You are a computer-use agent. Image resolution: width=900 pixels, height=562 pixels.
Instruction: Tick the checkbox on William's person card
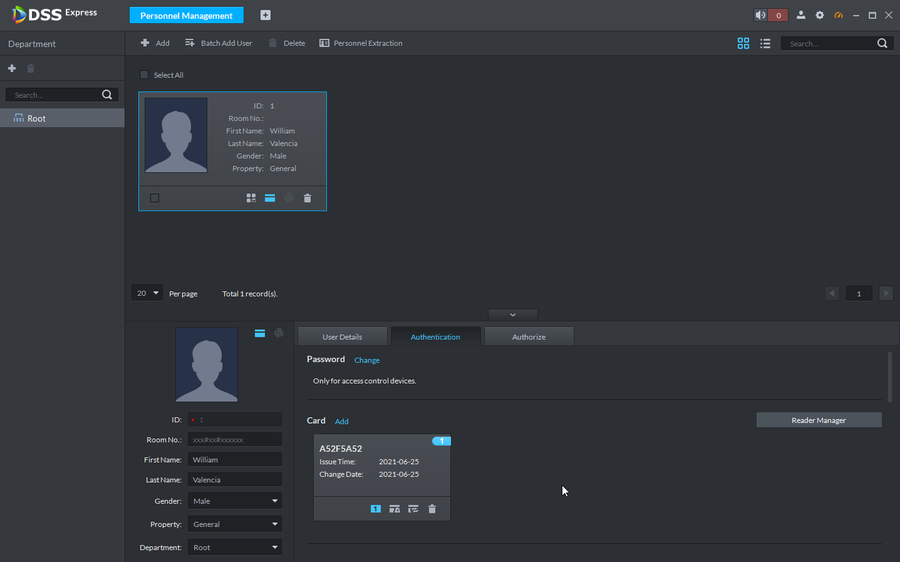point(155,198)
